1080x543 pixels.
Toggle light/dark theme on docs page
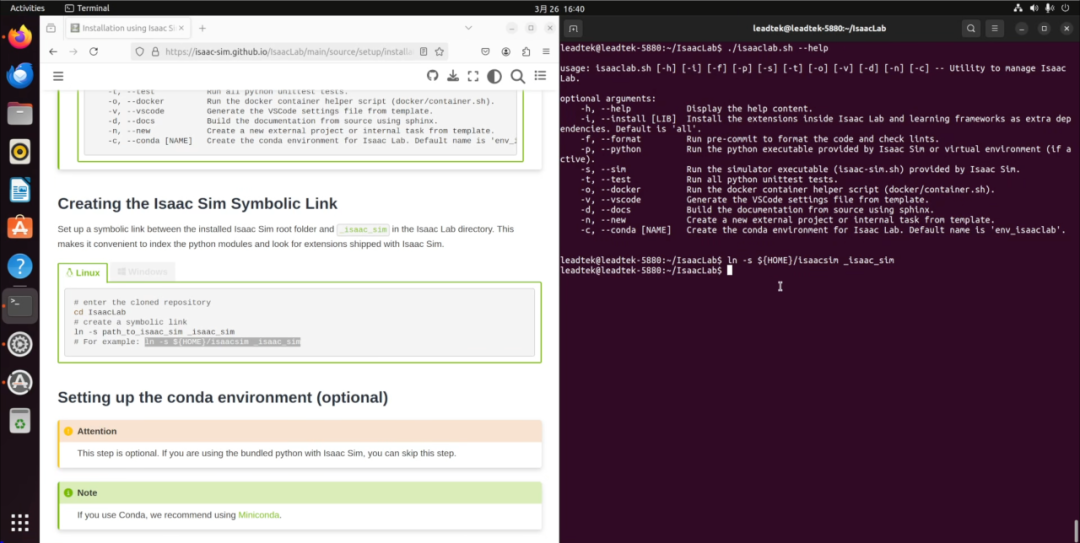point(495,76)
